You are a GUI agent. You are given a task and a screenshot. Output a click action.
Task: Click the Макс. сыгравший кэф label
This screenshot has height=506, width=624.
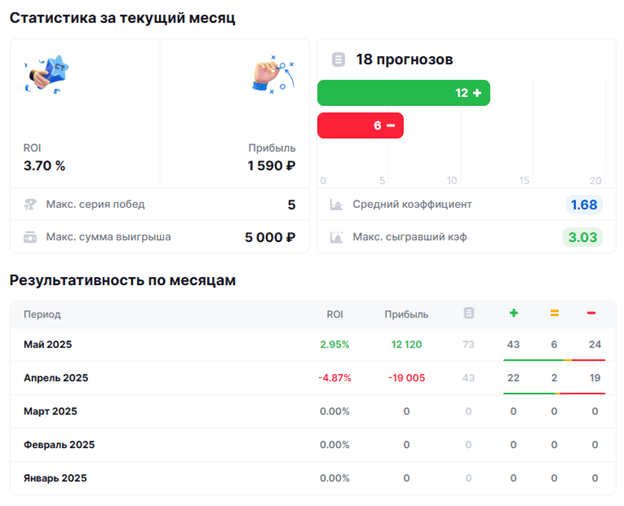click(x=410, y=237)
